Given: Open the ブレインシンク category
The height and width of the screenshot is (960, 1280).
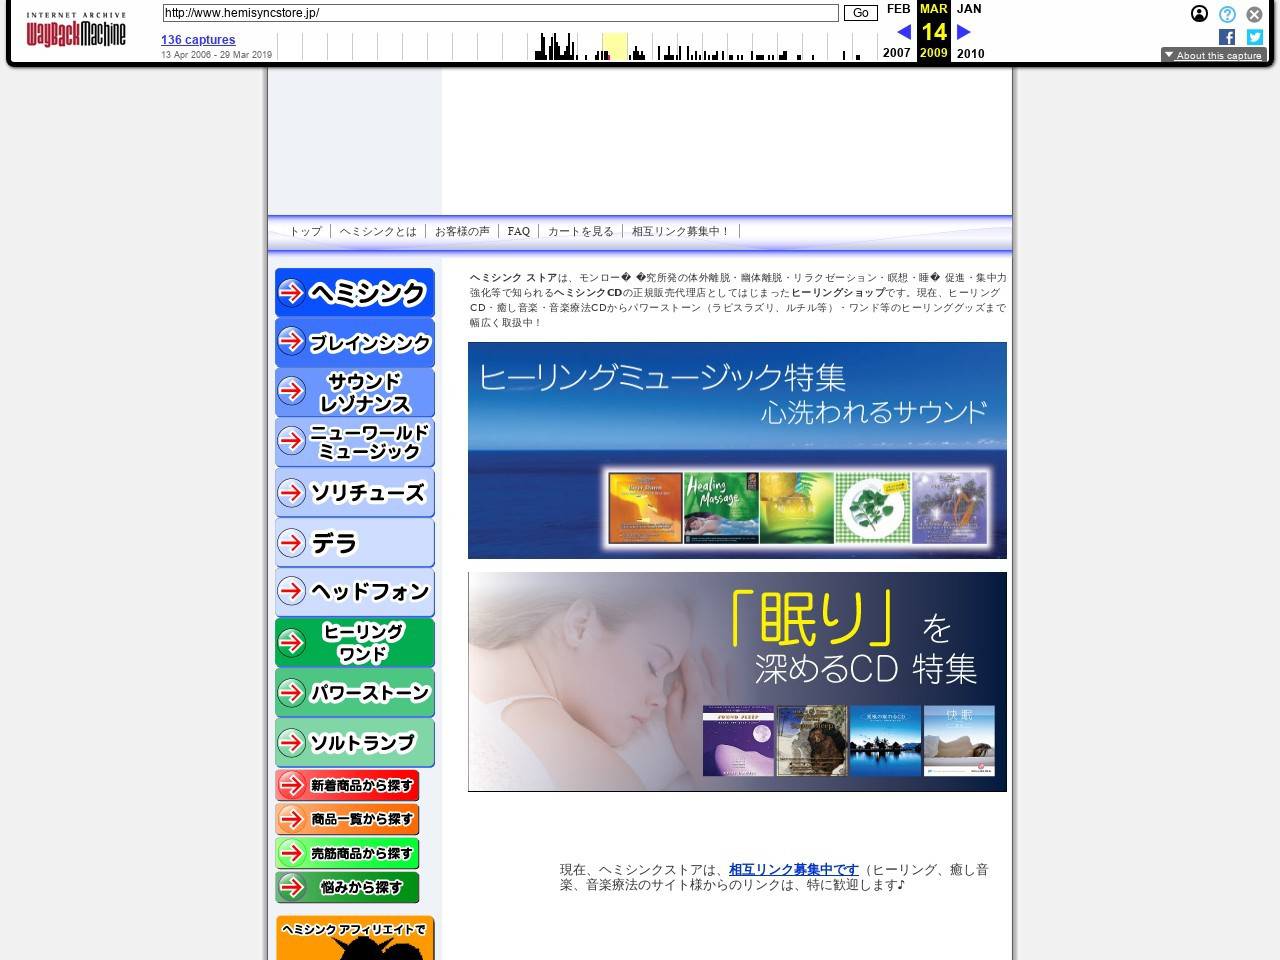Looking at the screenshot, I should 354,342.
